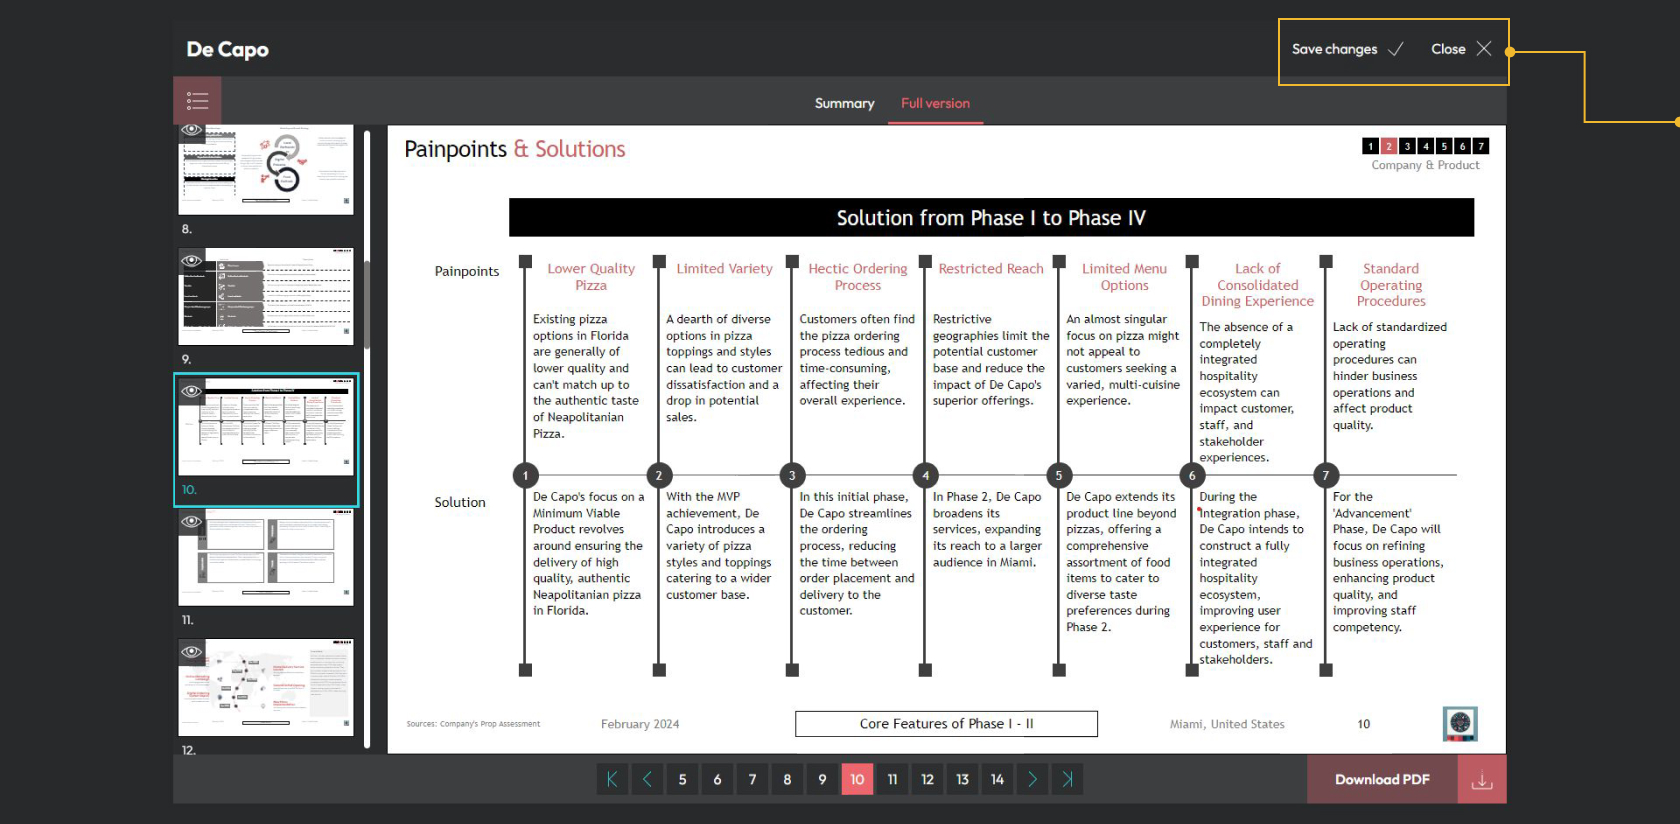Click section indicator 7 on slide
This screenshot has height=824, width=1680.
1481,146
